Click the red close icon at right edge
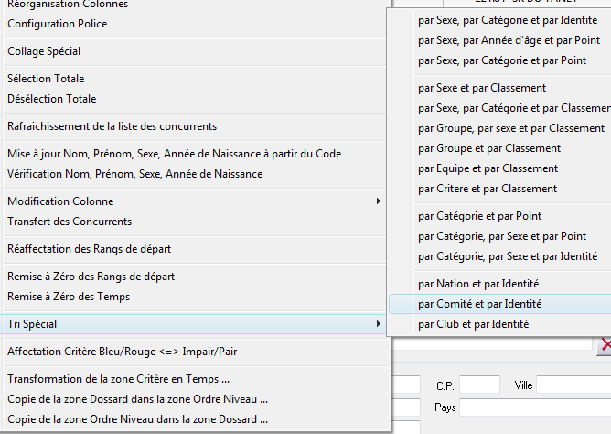The image size is (611, 434). [605, 345]
